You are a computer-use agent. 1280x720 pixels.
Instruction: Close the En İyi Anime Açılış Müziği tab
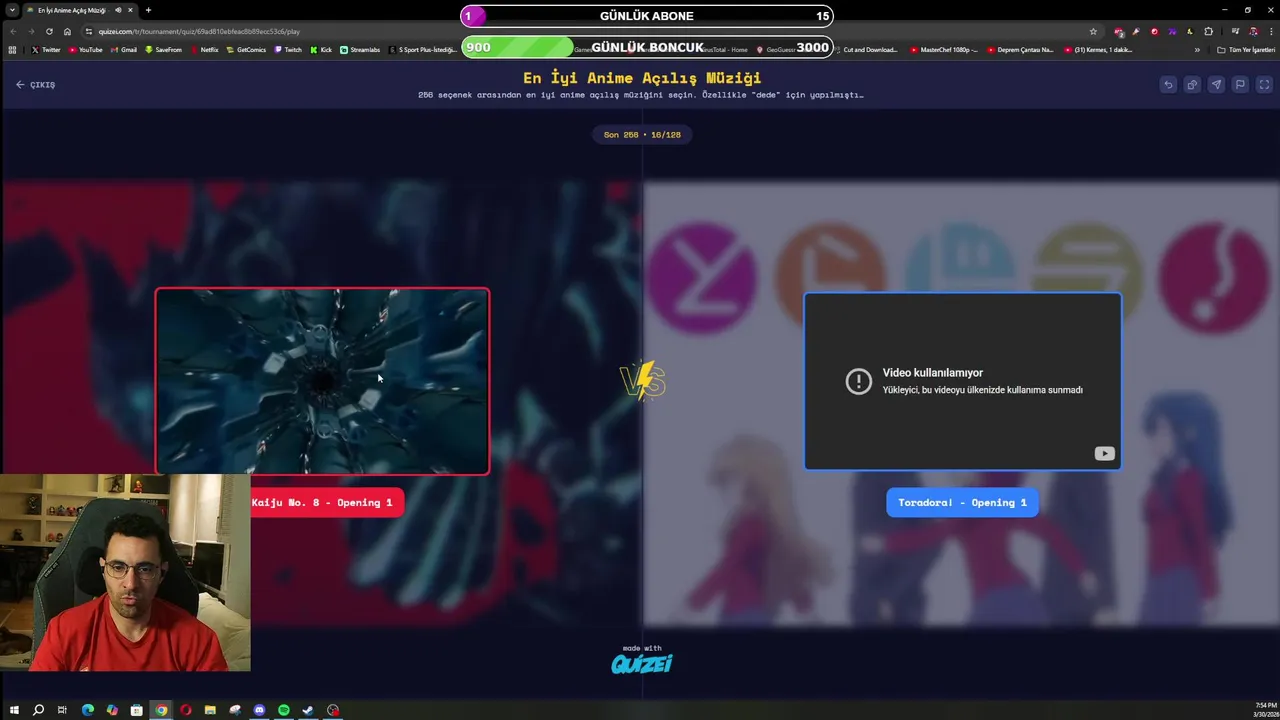pos(130,10)
